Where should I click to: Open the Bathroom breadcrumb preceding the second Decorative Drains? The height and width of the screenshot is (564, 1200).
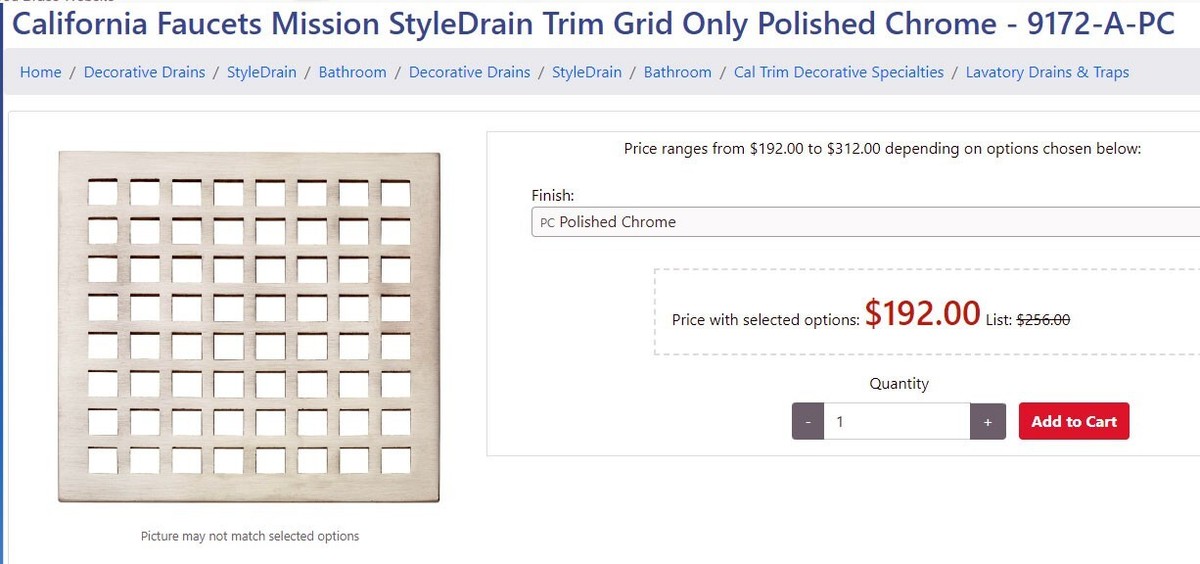pyautogui.click(x=353, y=72)
